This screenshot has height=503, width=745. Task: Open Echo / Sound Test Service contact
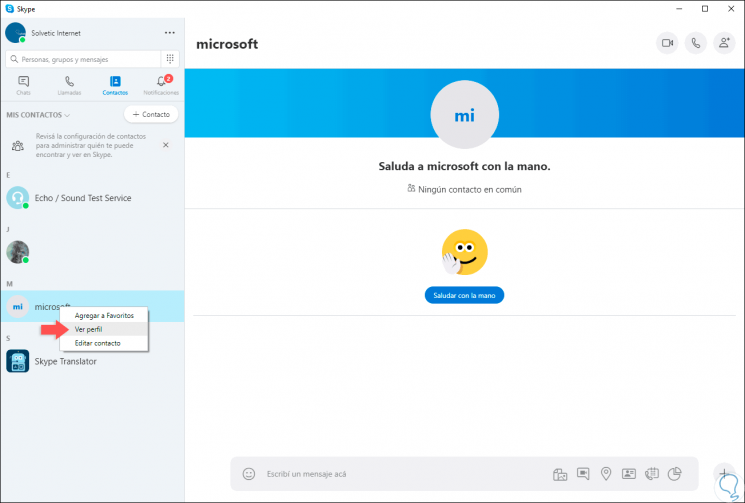point(92,198)
